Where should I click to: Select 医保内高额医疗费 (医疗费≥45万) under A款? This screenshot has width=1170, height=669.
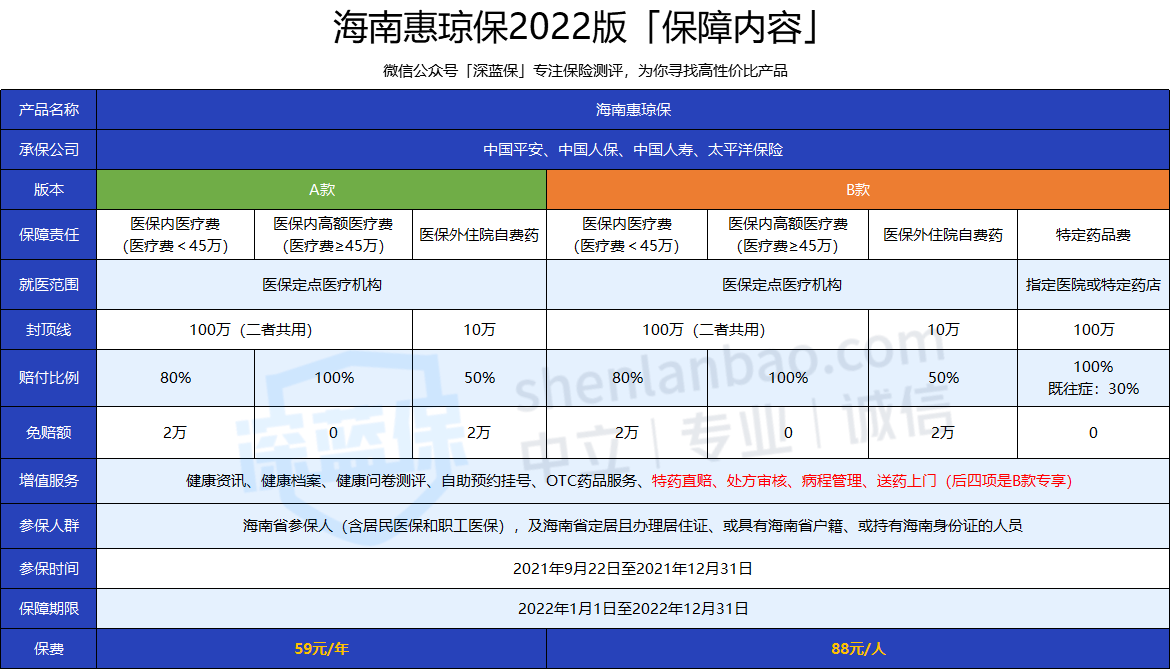click(334, 234)
